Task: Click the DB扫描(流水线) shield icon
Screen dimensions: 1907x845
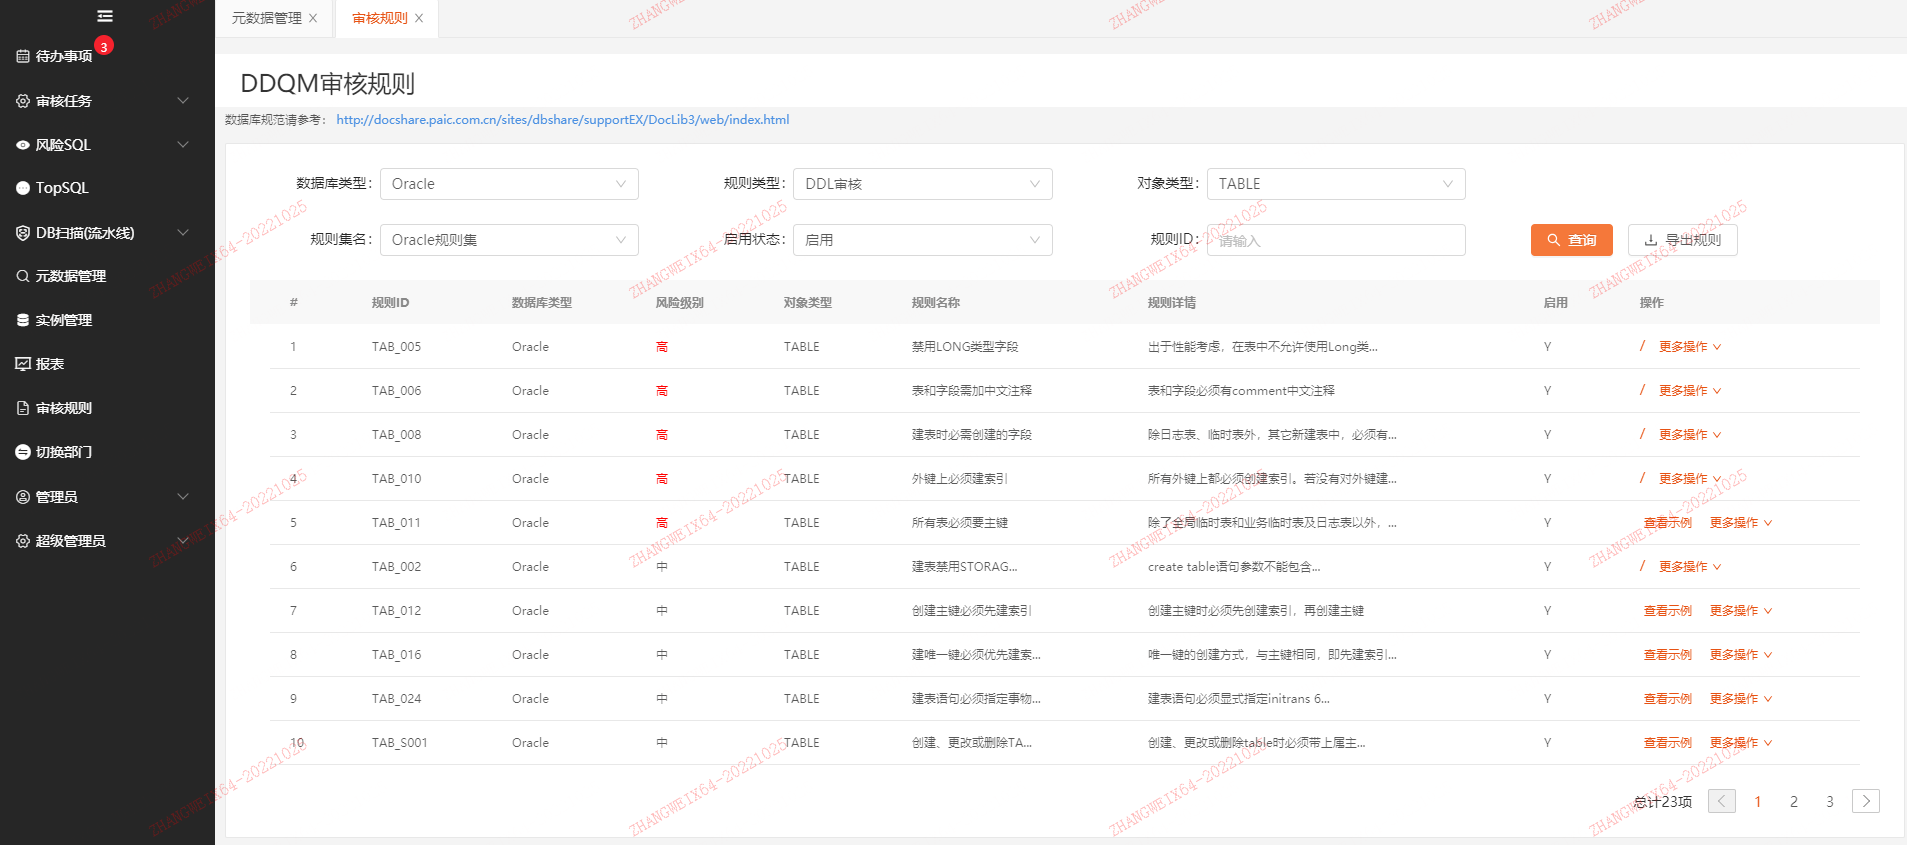Action: coord(23,233)
